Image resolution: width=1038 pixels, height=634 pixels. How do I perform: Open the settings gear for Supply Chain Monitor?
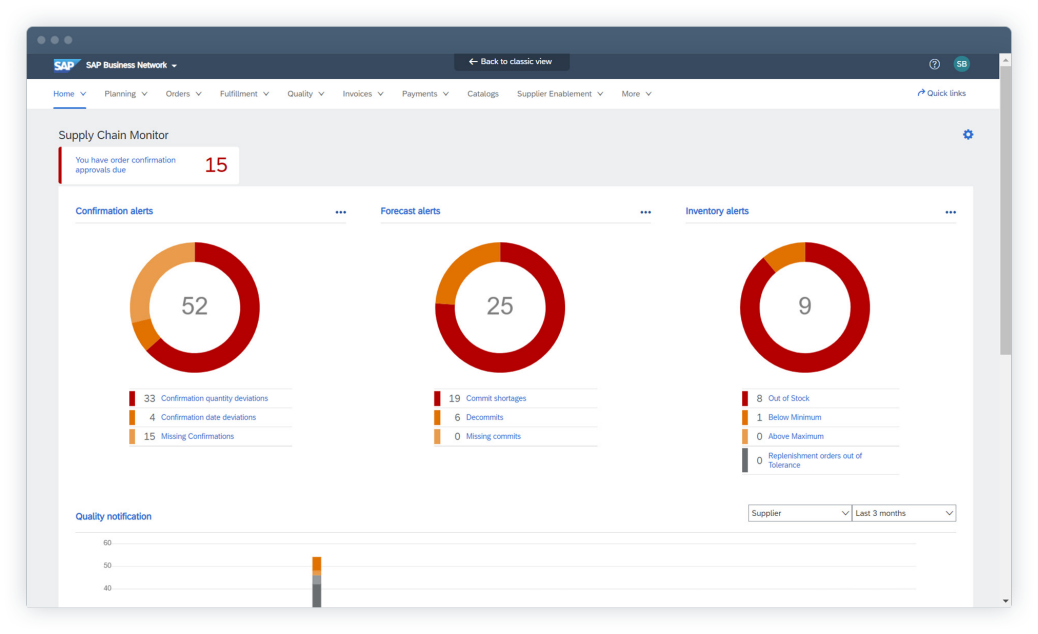tap(967, 135)
